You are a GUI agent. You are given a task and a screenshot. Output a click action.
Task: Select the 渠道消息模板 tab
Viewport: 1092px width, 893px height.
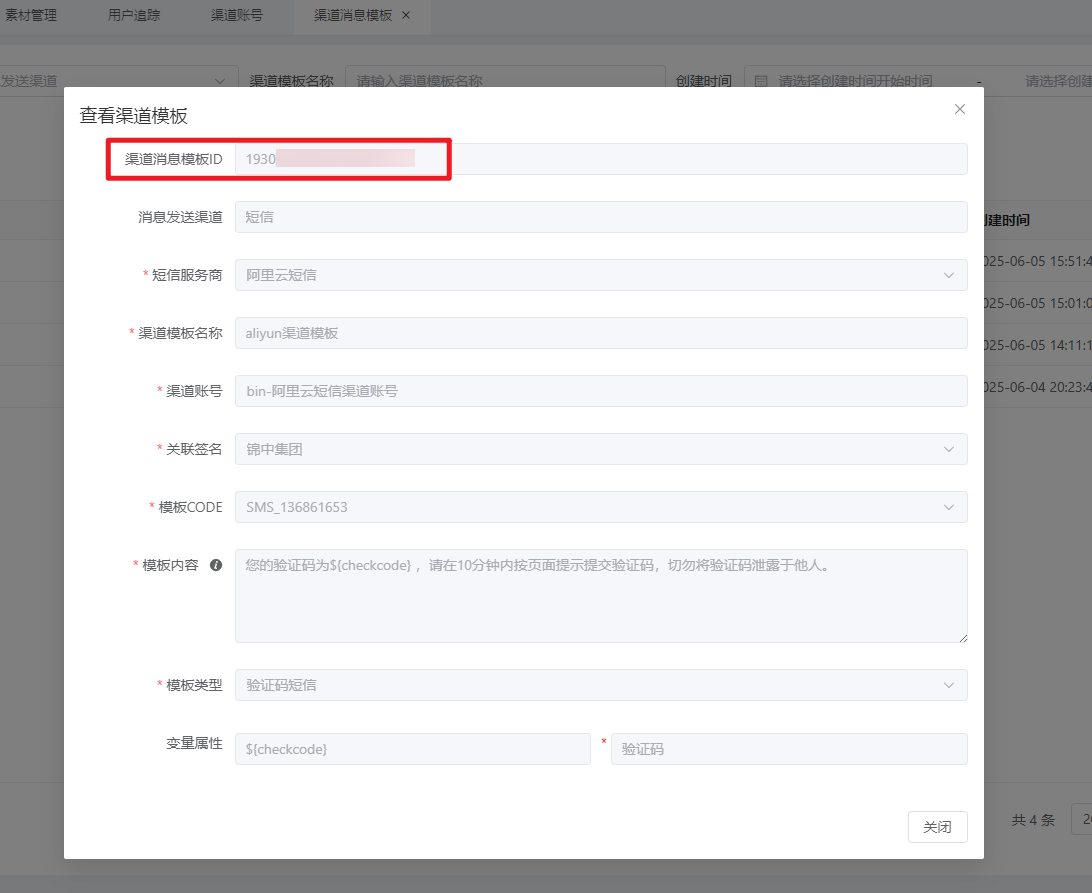[x=353, y=15]
